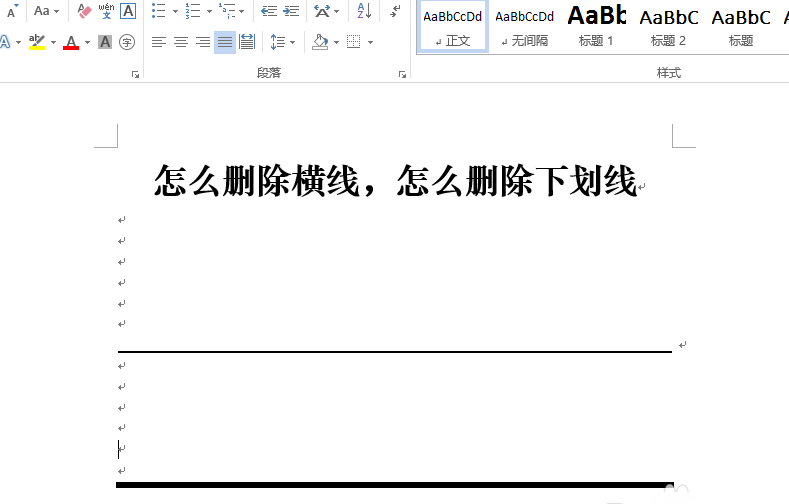Click the Character Border icon
The width and height of the screenshot is (789, 504).
(x=128, y=11)
